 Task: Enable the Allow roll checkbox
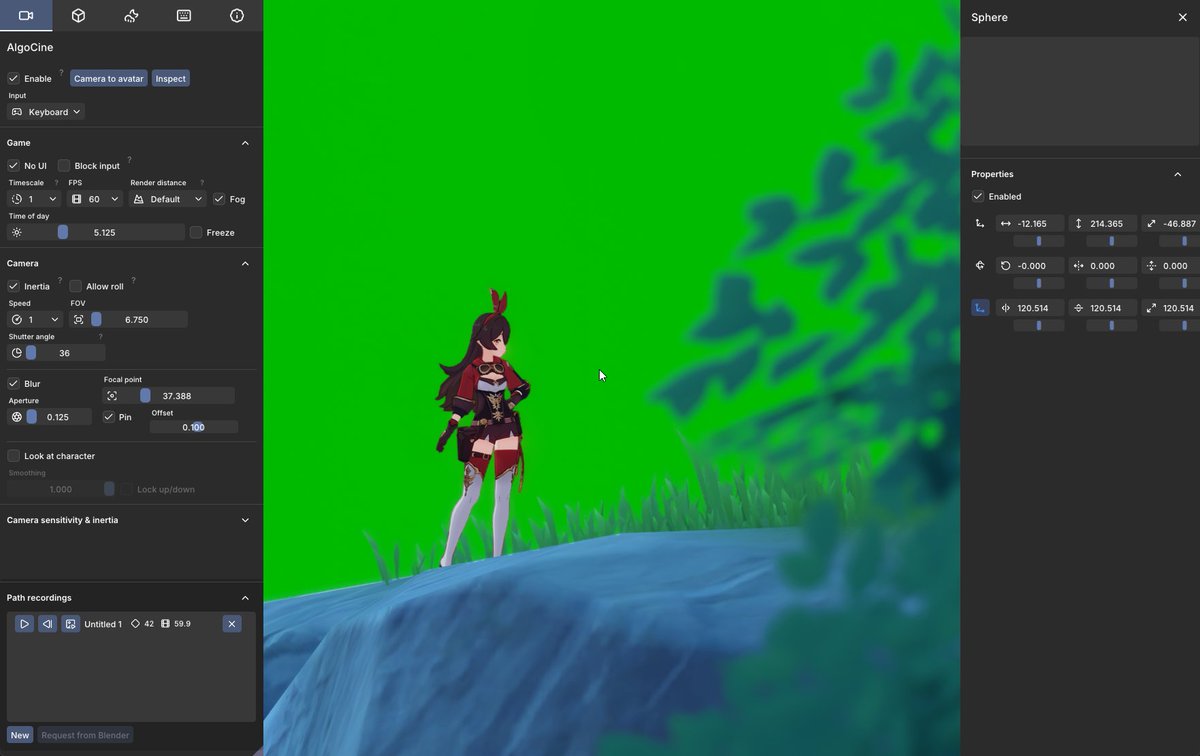(75, 286)
